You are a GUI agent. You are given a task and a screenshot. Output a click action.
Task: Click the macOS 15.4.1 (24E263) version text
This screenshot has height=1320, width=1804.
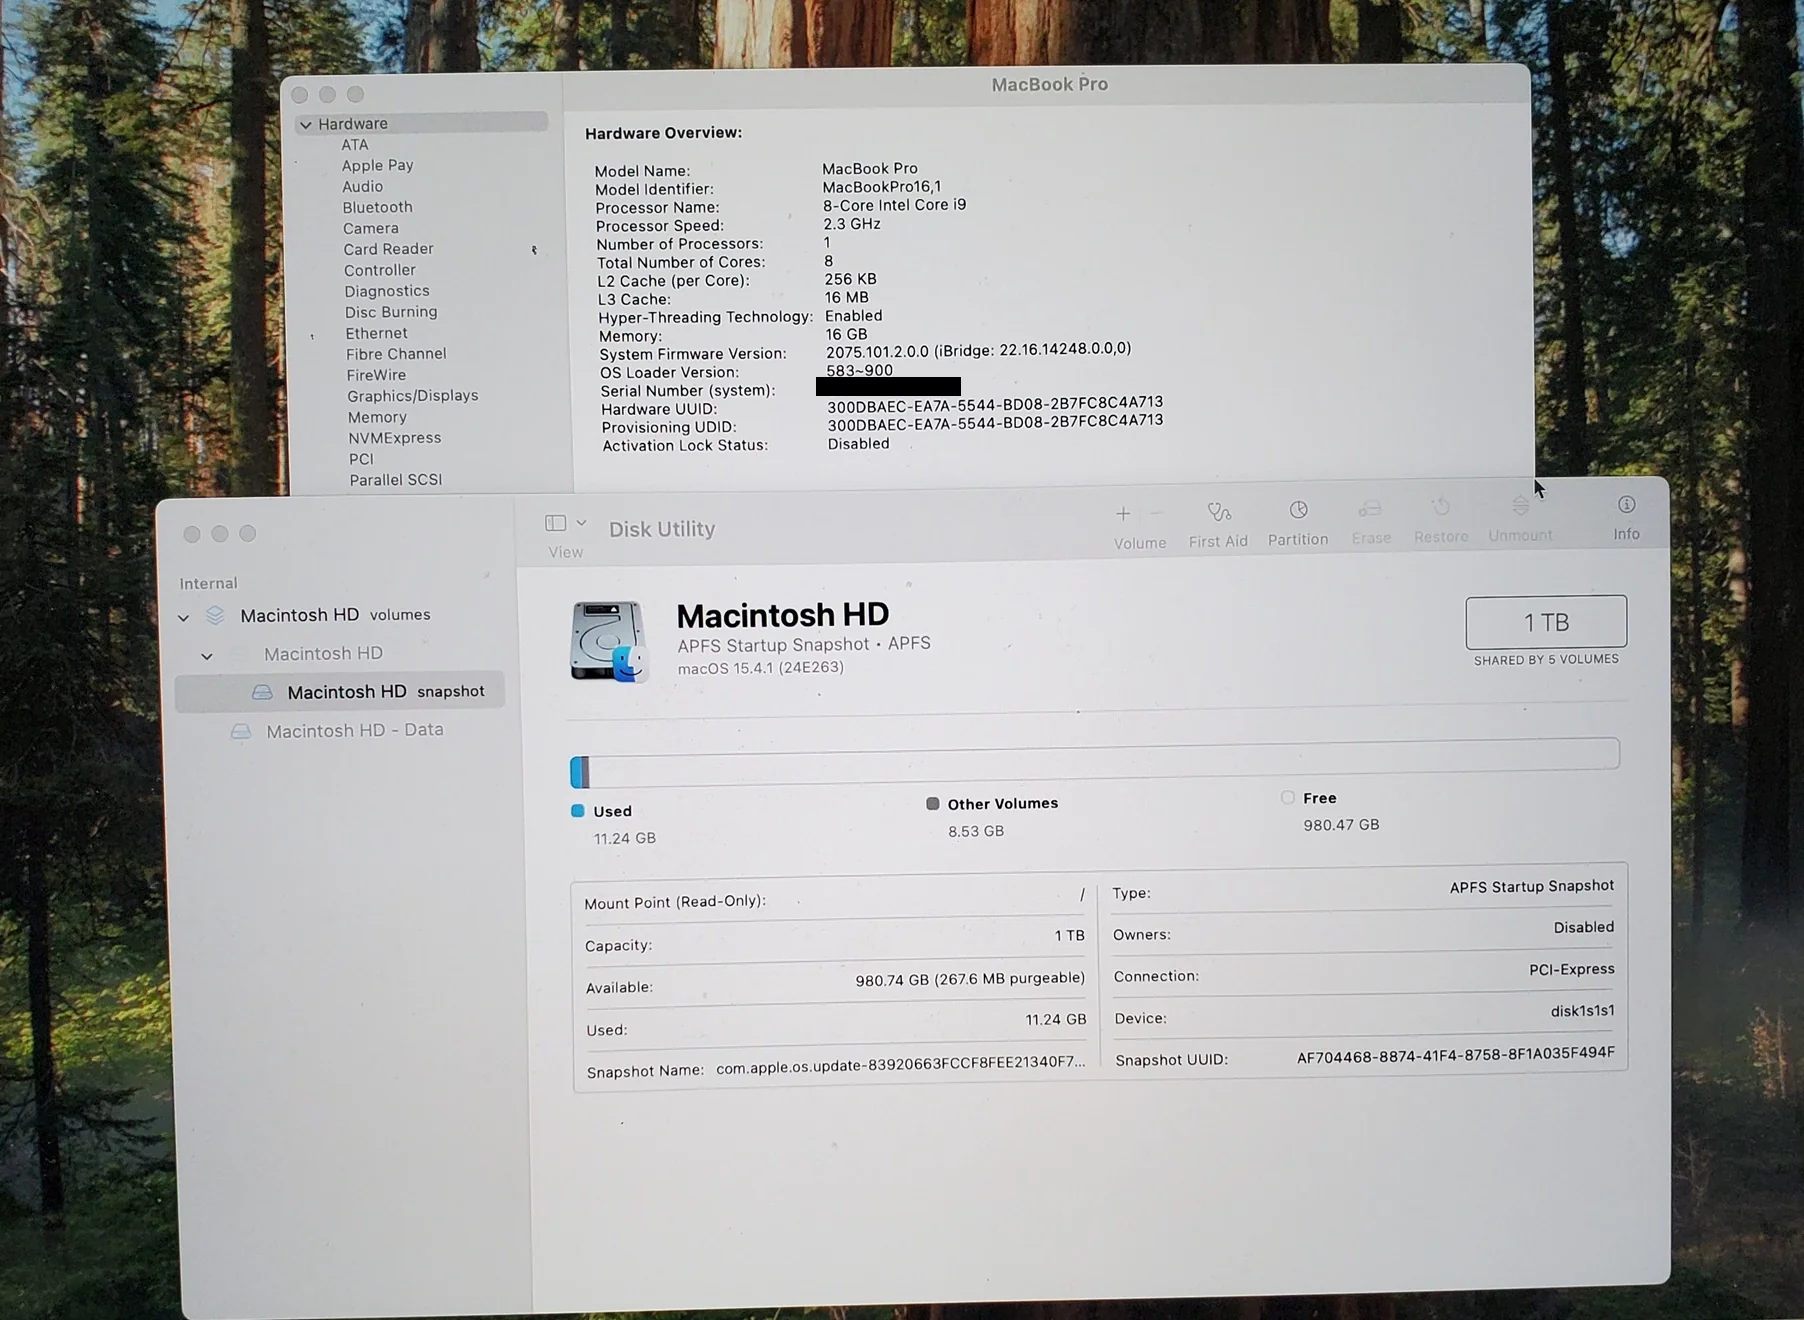click(760, 668)
